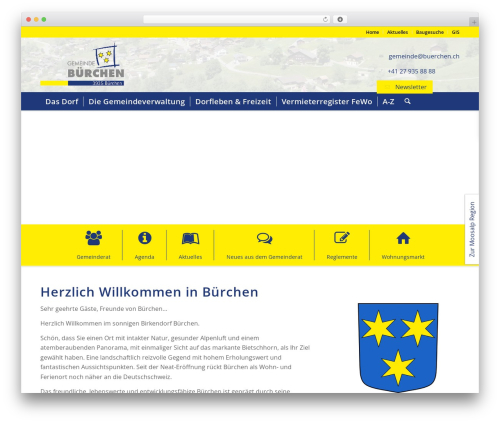Click Neues aus dem Gemeinderat label
The image size is (500, 423).
point(264,257)
